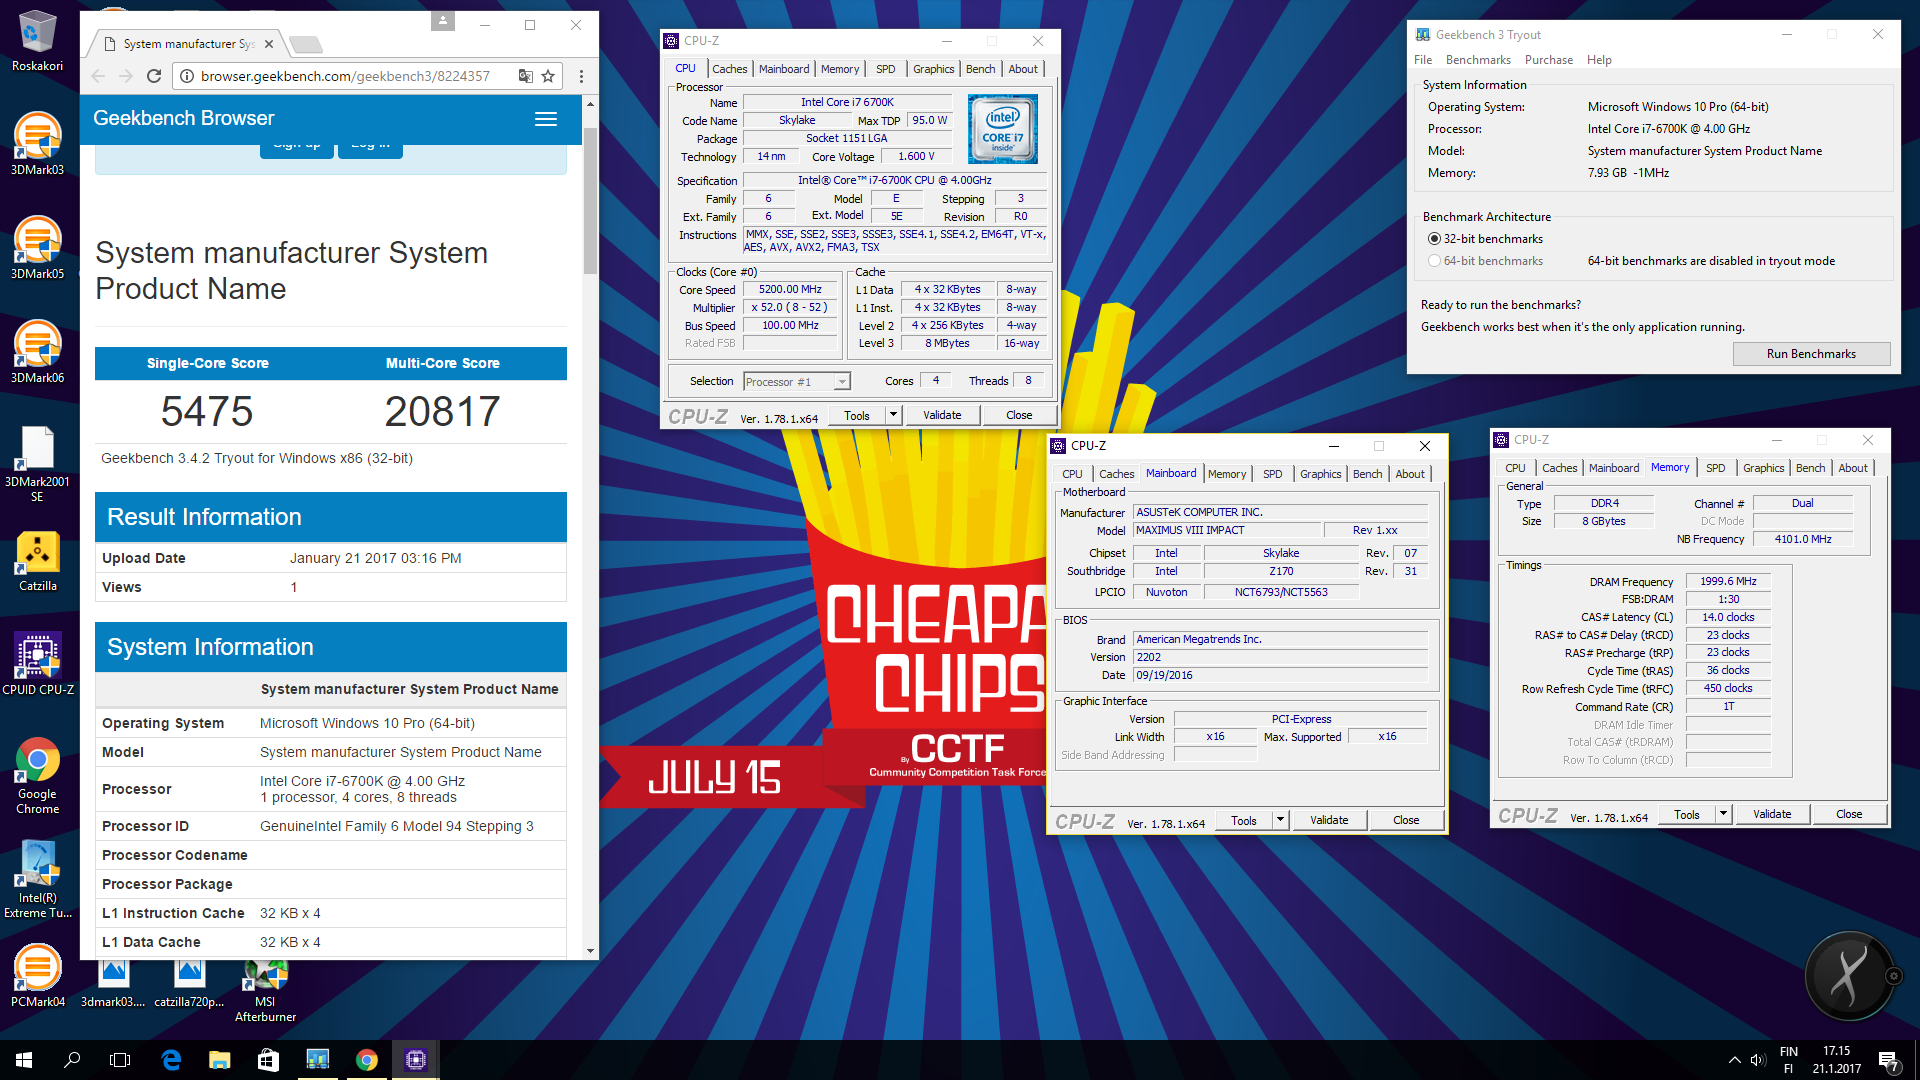This screenshot has height=1080, width=1920.
Task: Open the PCMark04 desktop shortcut
Action: 37,977
